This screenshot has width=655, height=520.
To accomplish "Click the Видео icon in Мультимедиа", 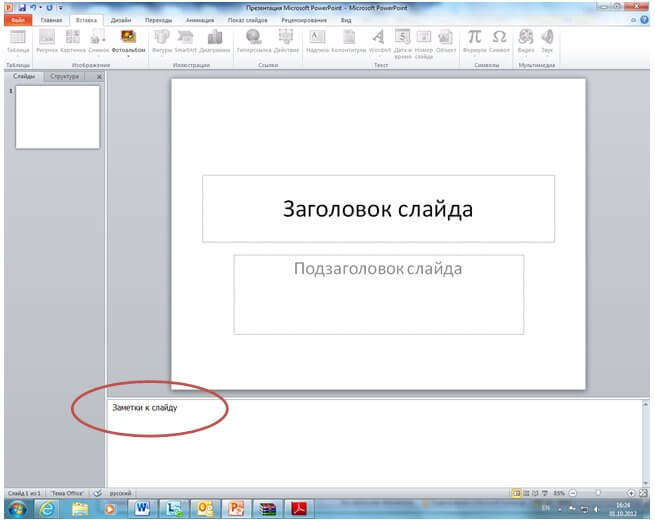I will [x=525, y=39].
